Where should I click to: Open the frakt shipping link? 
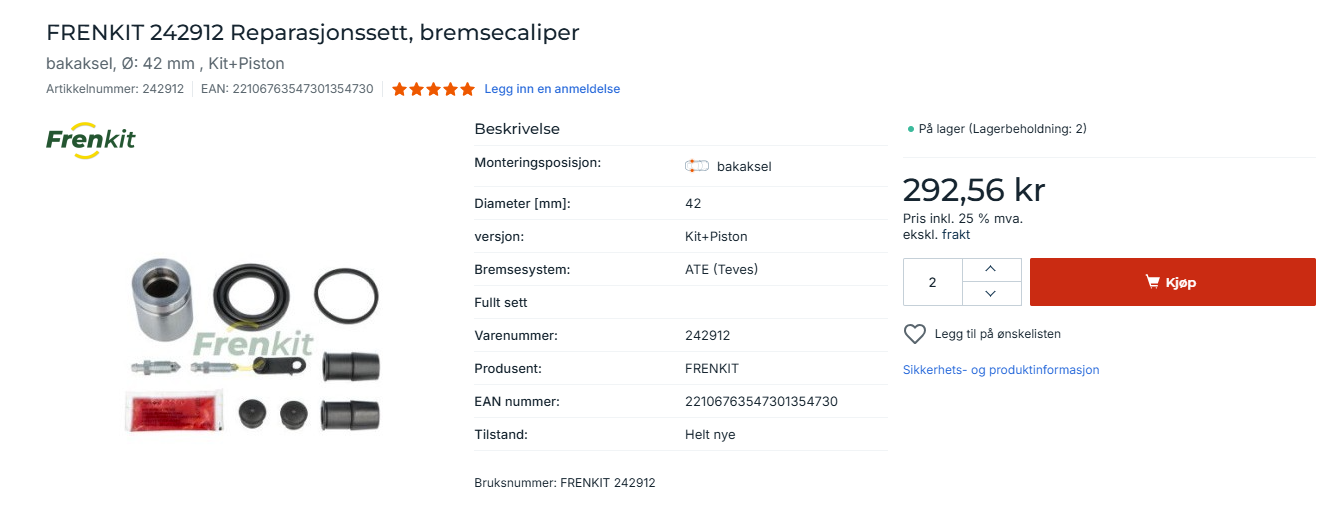pos(956,235)
